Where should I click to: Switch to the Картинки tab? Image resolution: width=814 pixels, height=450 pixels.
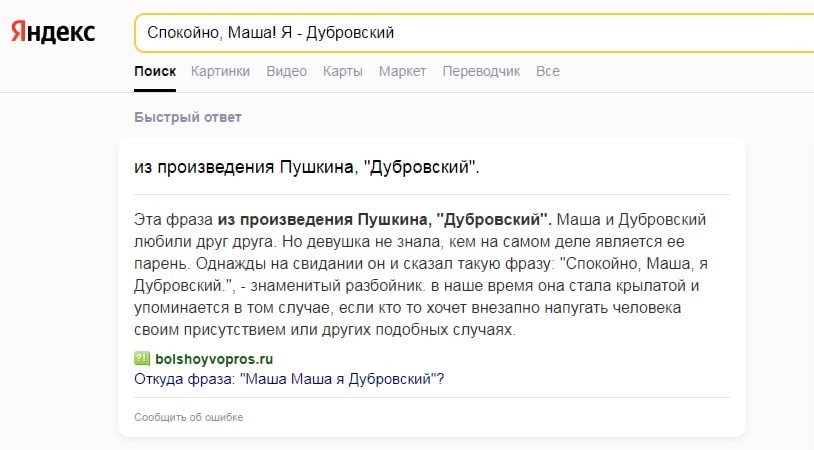tap(220, 71)
